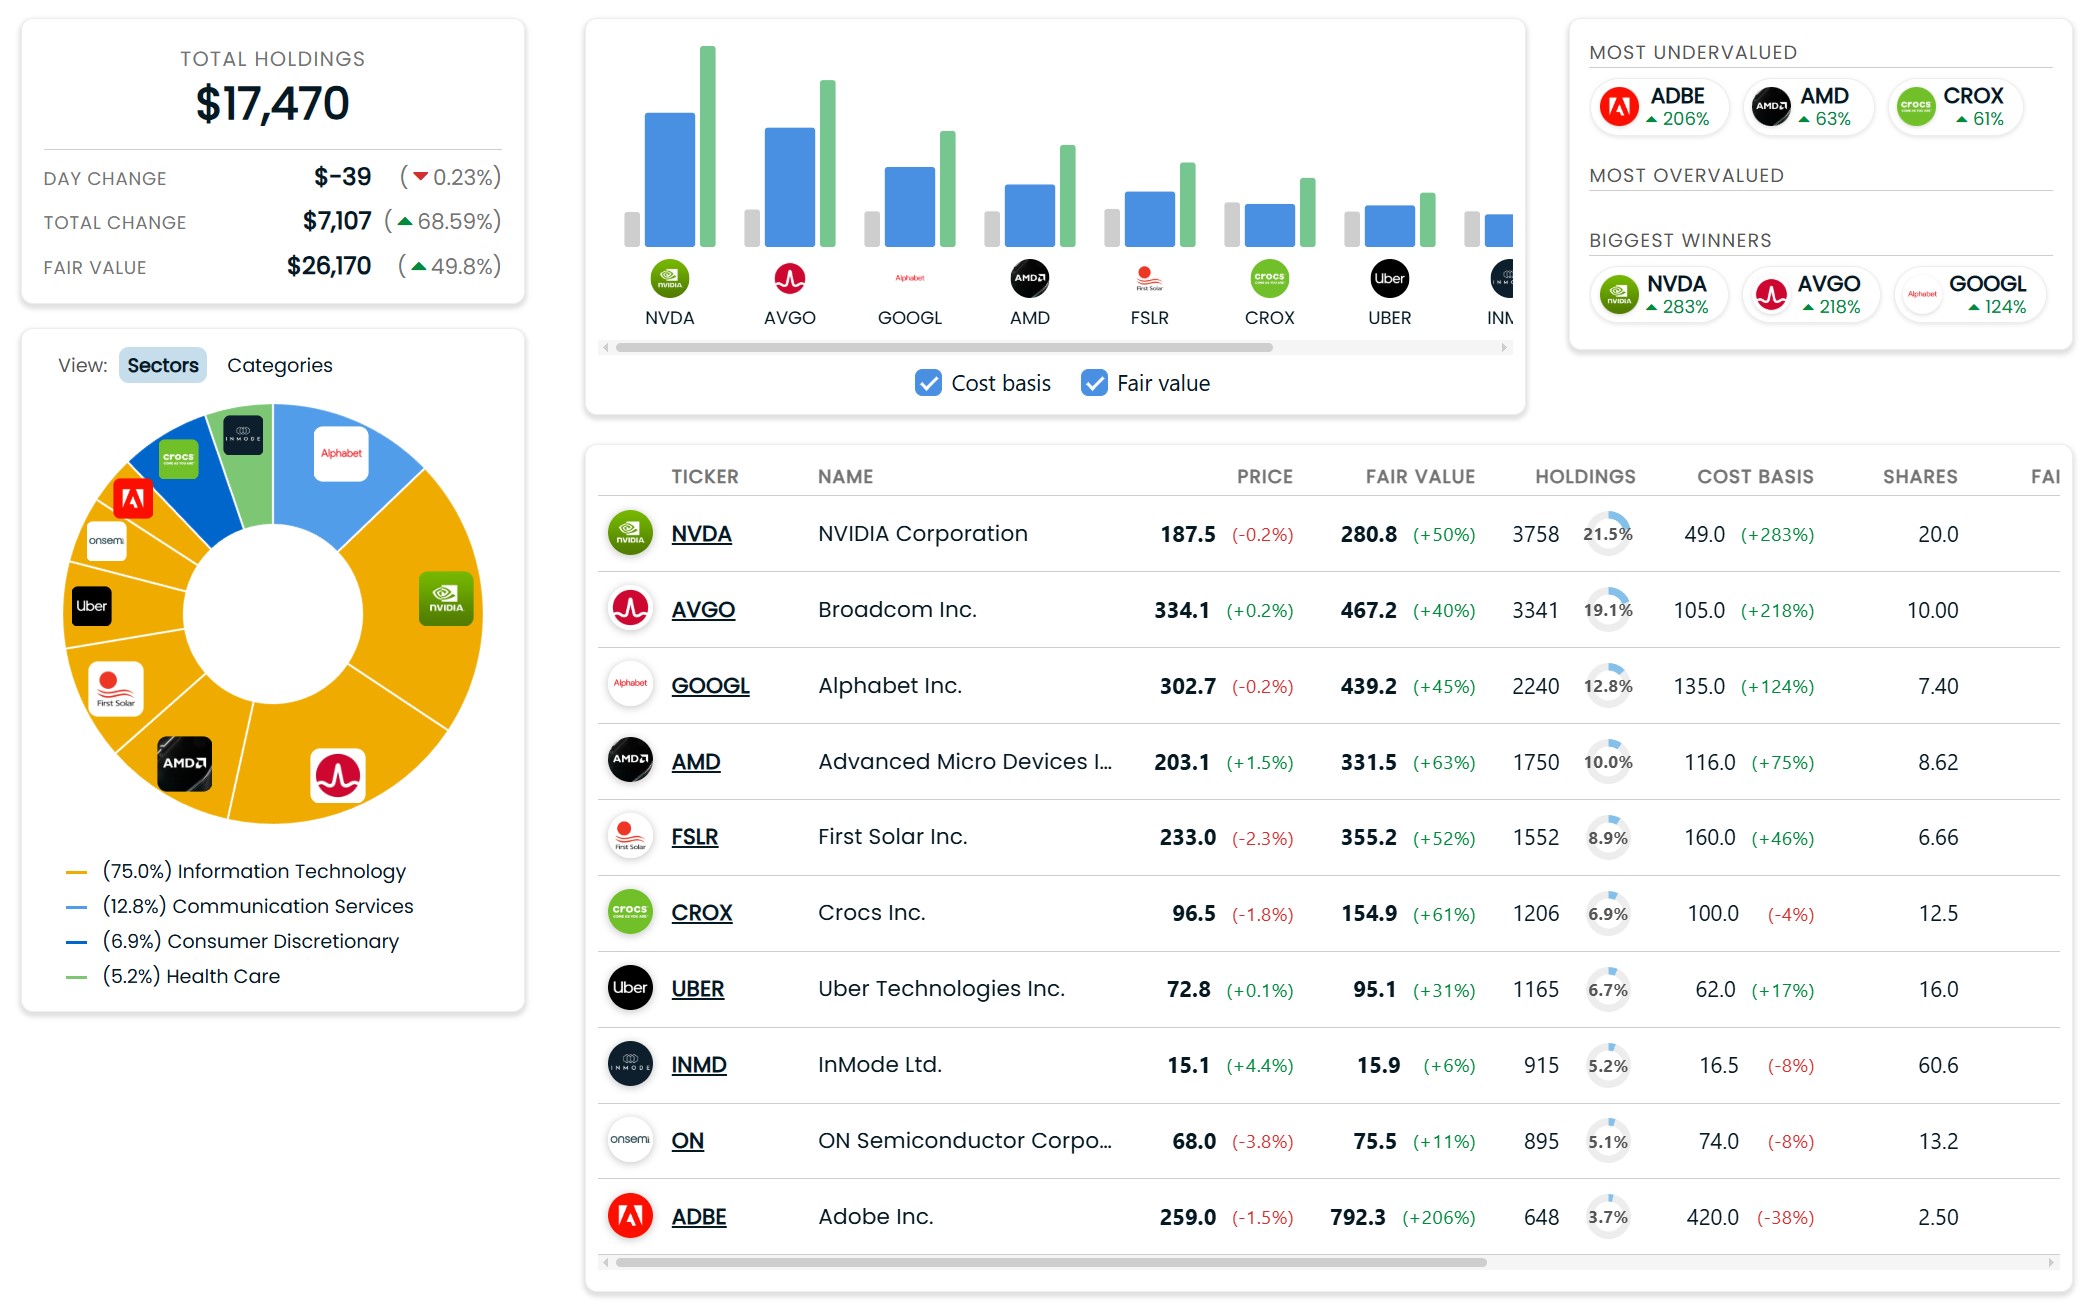Click the onsemi logo in ON row
Image resolution: width=2098 pixels, height=1306 pixels.
630,1140
